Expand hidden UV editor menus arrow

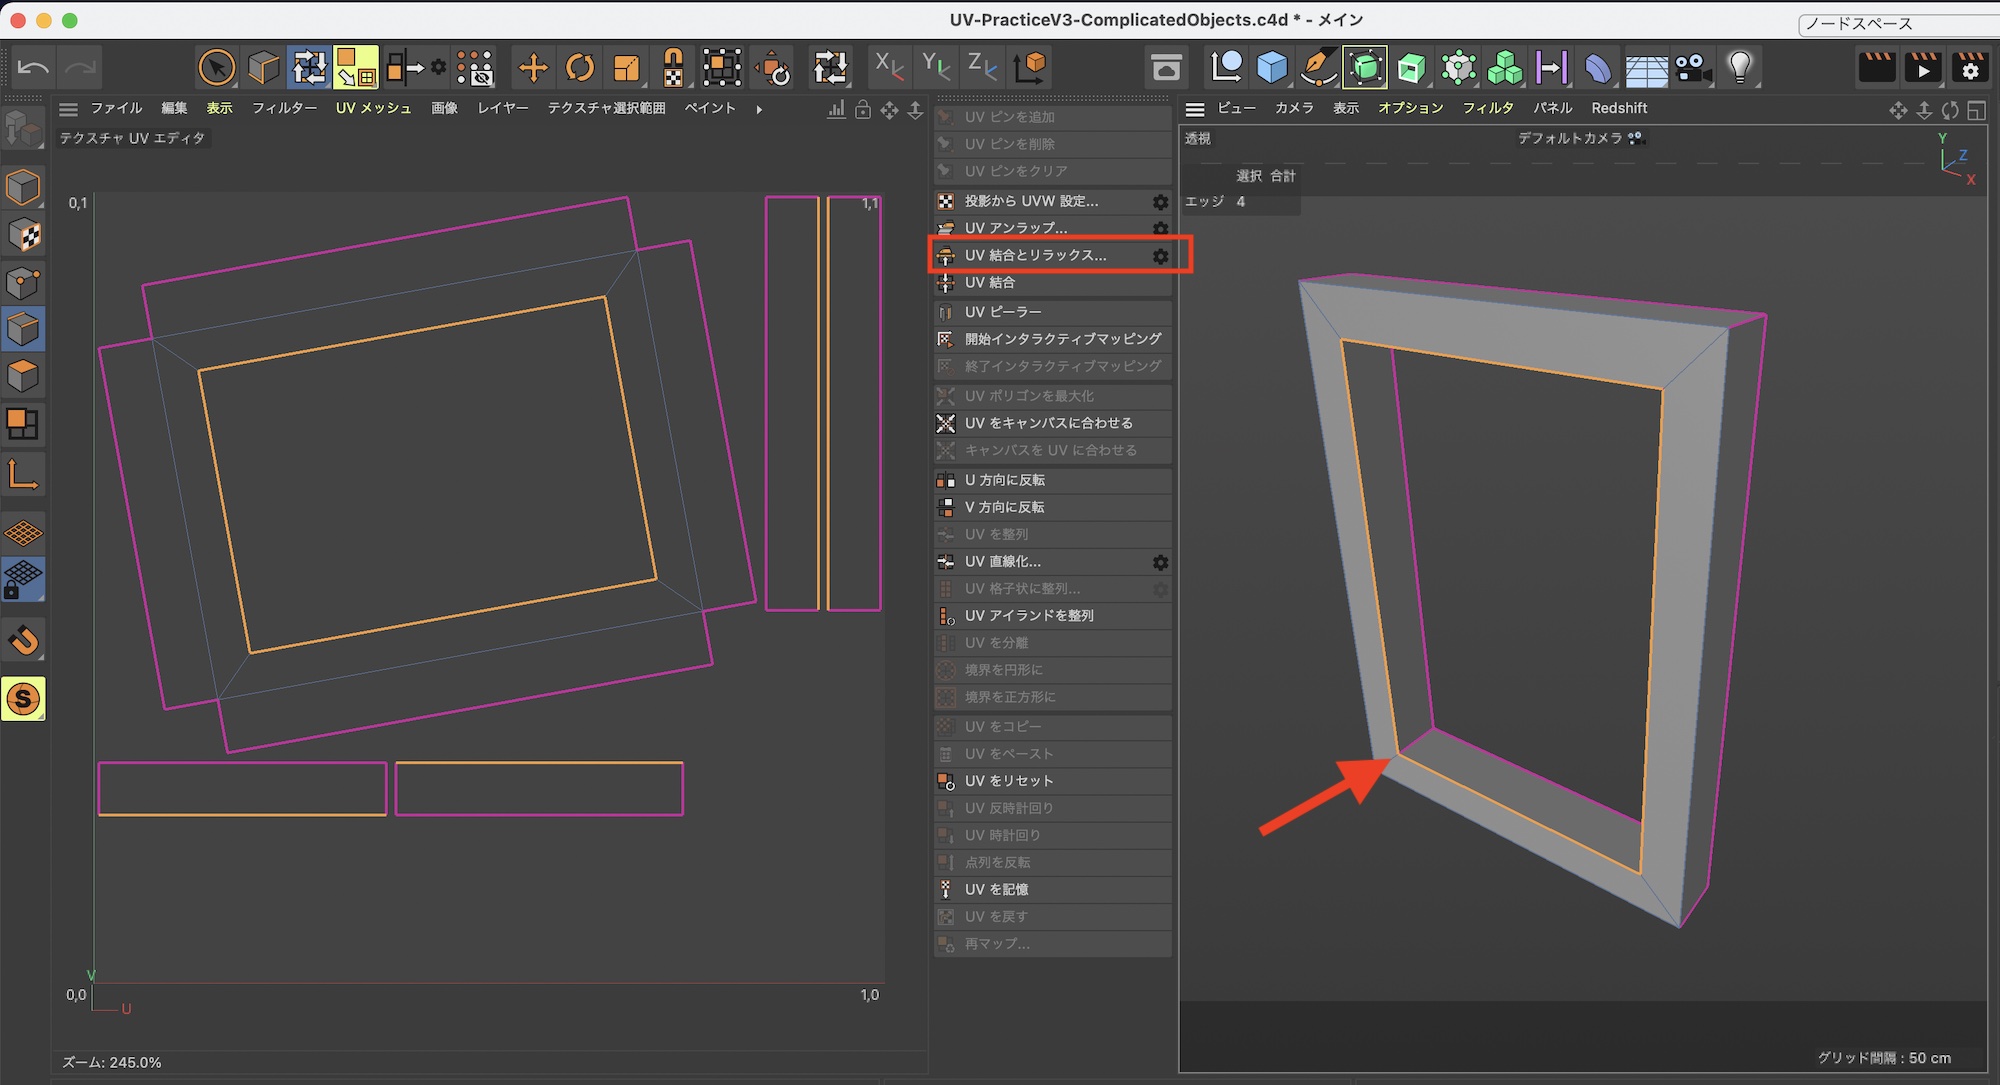coord(759,109)
